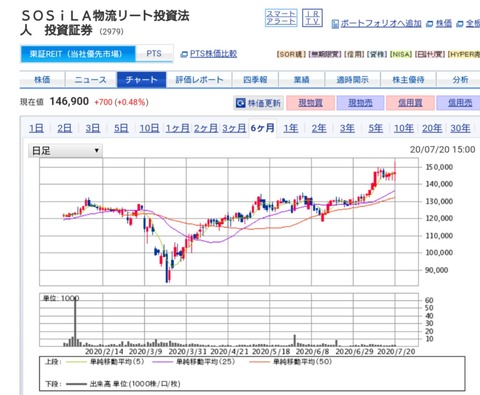480x395 pixels.
Task: Click the 単純移動平均(5) legend entry
Action: (x=117, y=362)
